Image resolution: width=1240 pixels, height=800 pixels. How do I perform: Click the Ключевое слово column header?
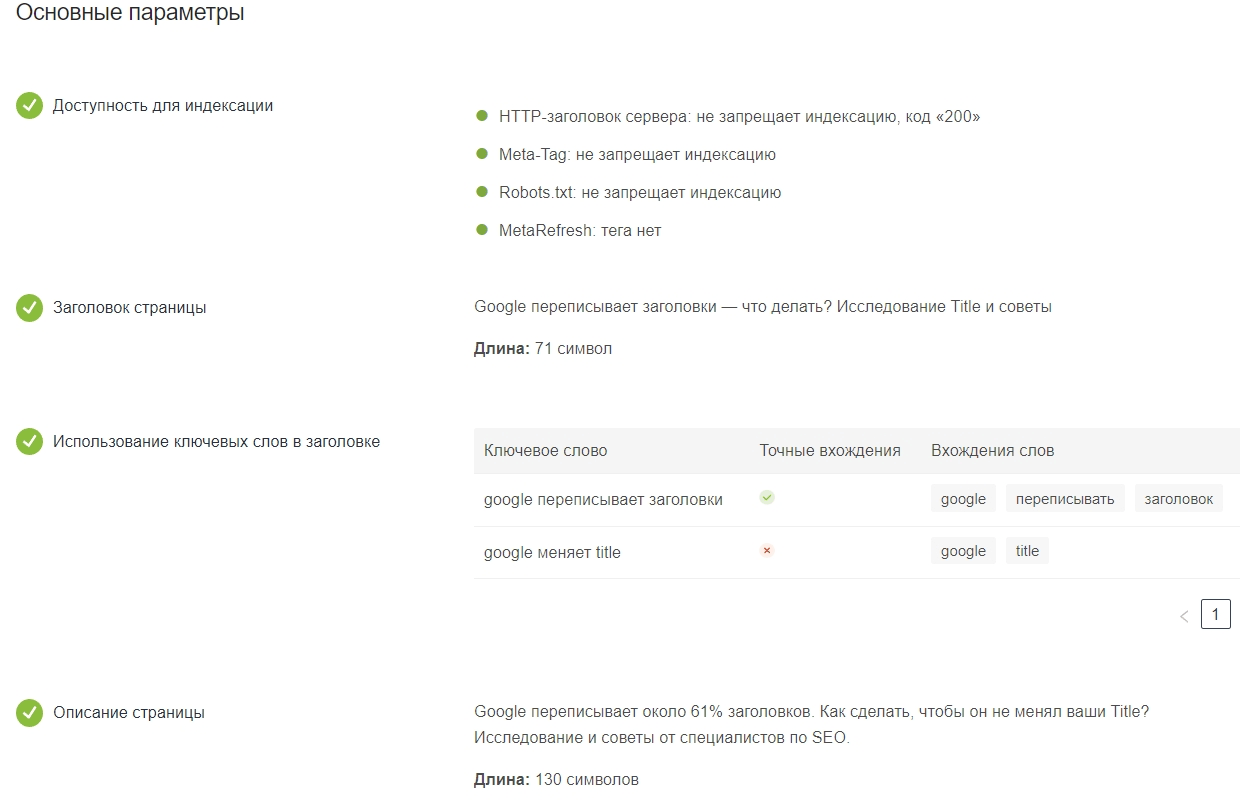tap(545, 450)
